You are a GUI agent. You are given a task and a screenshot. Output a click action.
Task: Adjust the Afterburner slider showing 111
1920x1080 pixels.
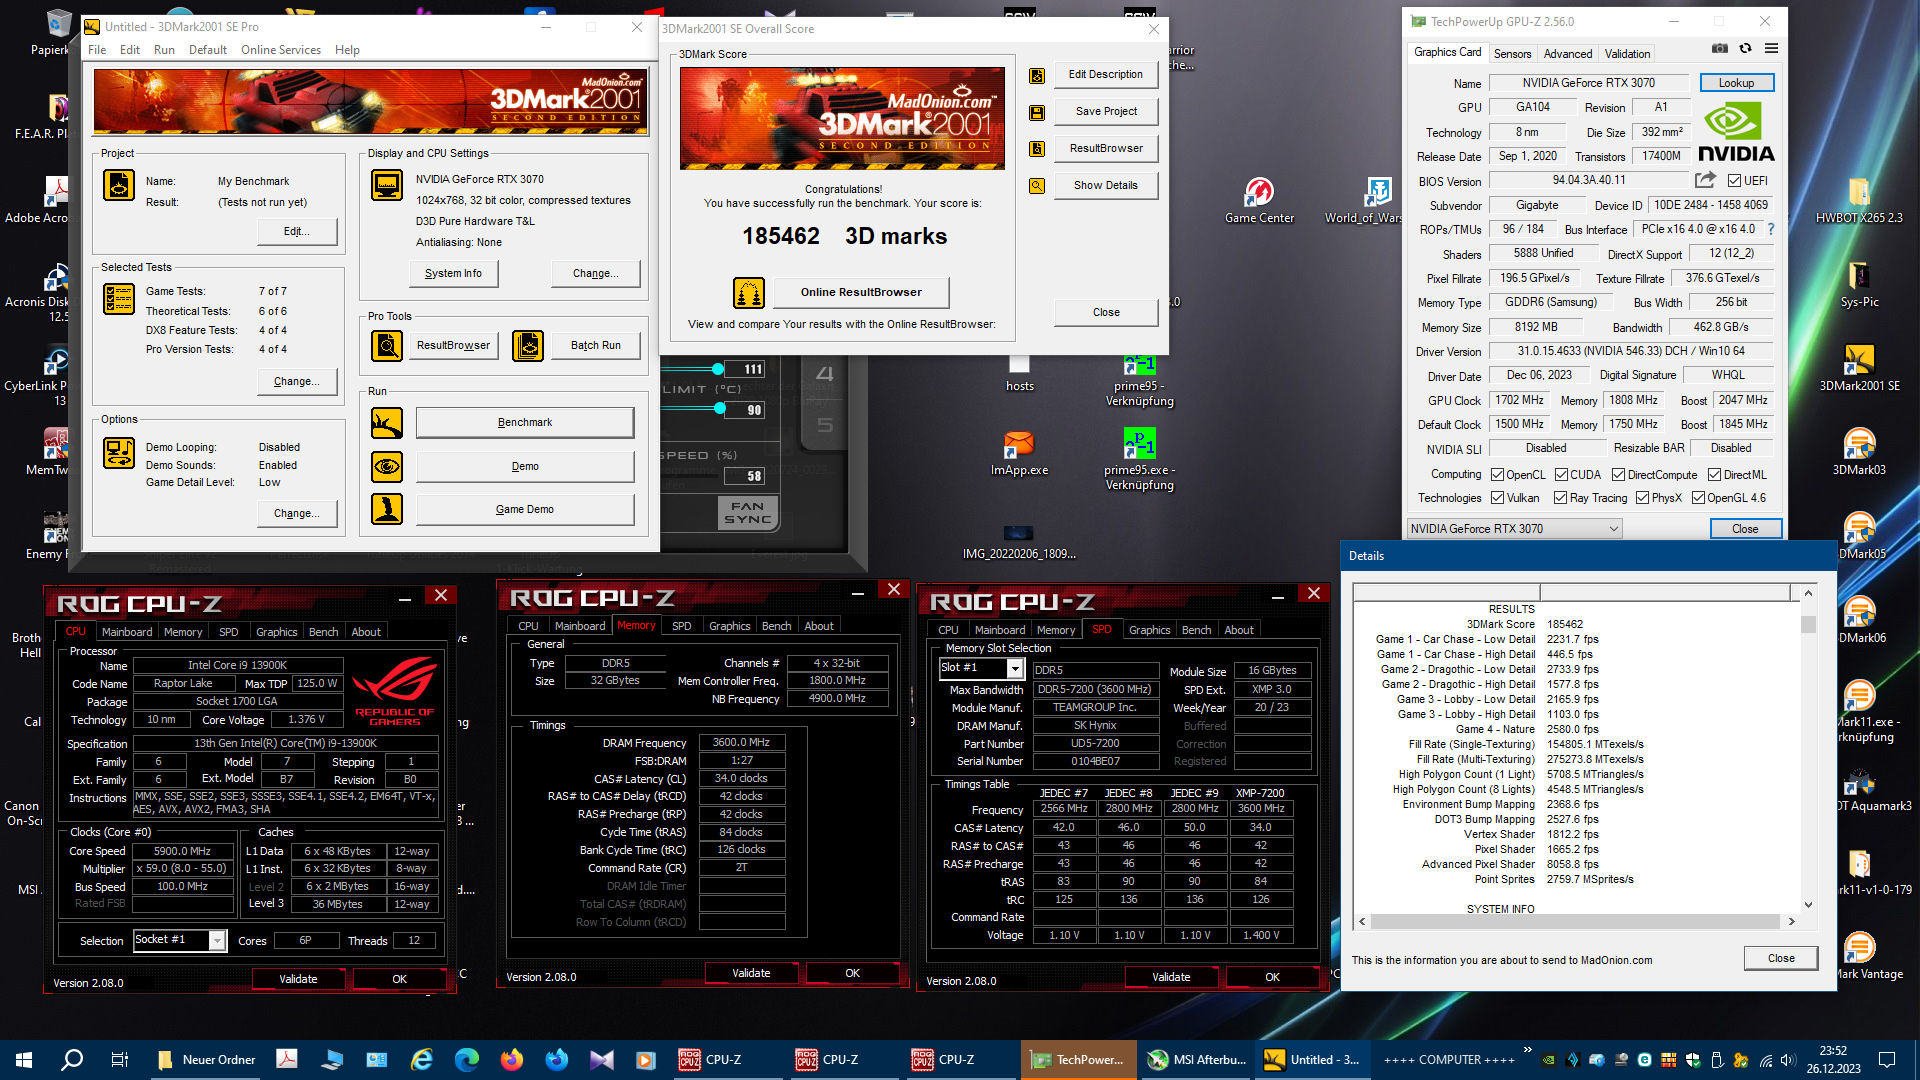(718, 369)
